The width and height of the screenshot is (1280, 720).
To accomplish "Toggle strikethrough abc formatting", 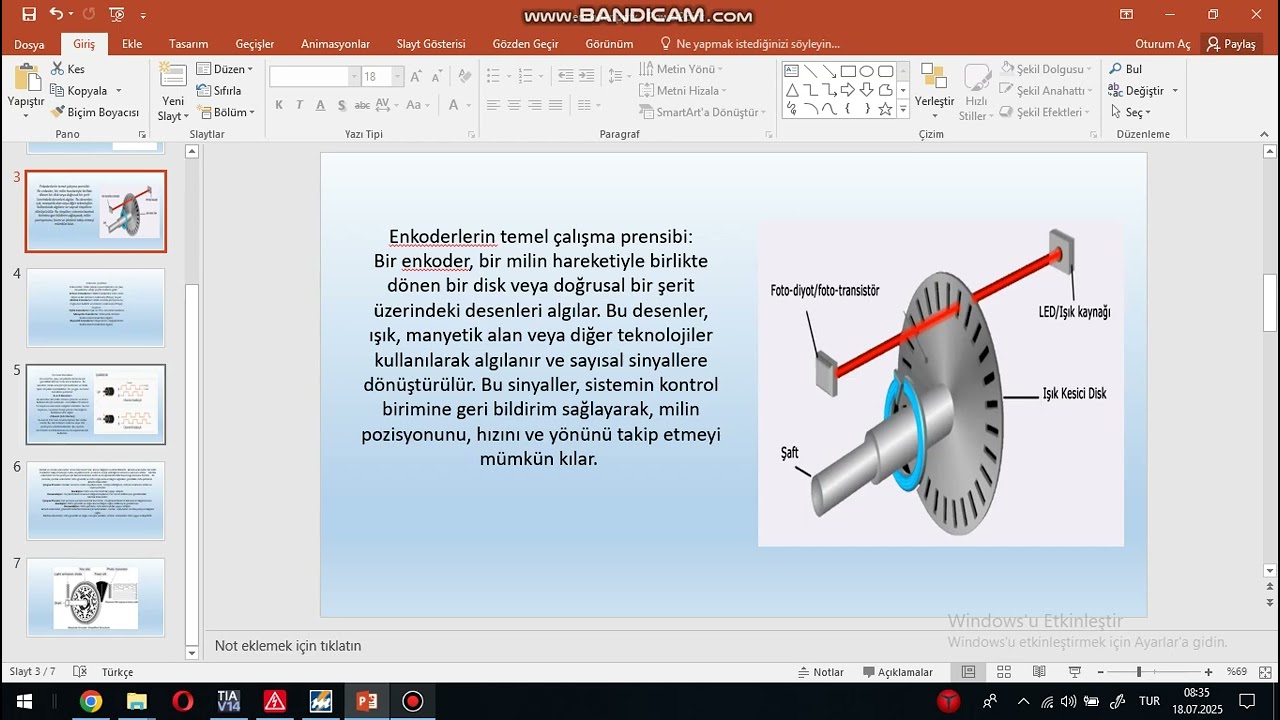I will (x=362, y=105).
